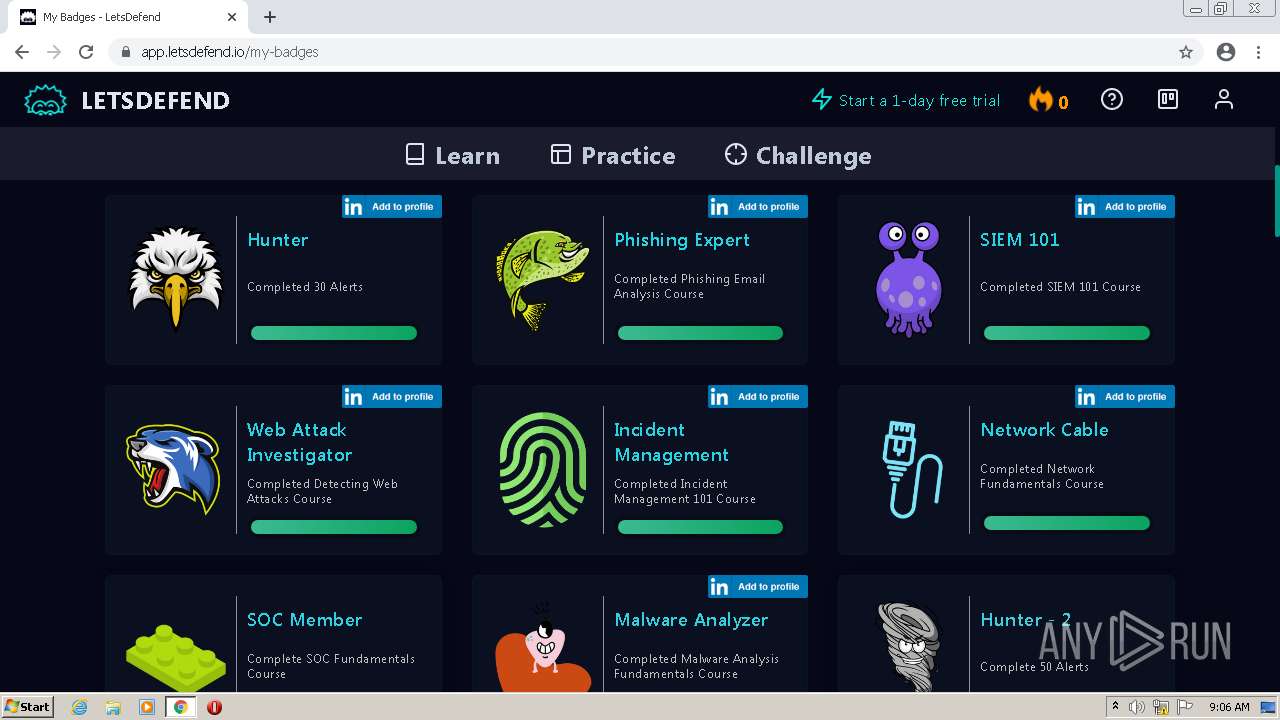This screenshot has height=720, width=1280.
Task: Start a 1-day free trial
Action: pos(906,100)
